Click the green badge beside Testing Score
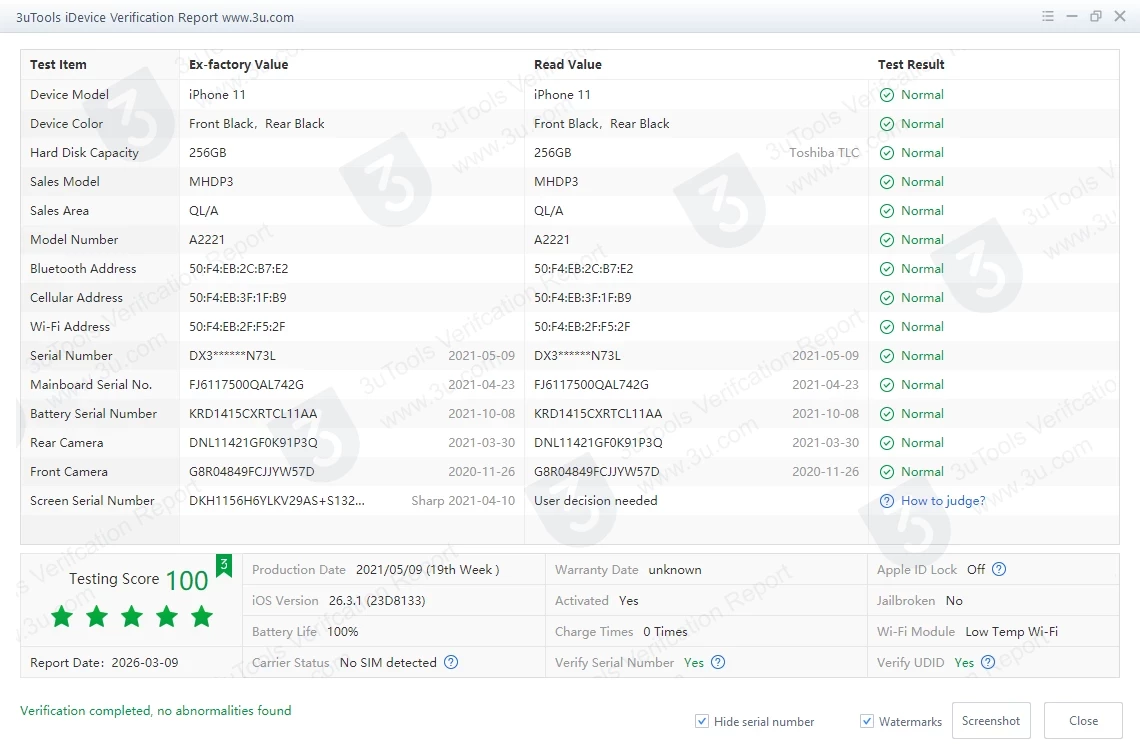 click(x=224, y=566)
